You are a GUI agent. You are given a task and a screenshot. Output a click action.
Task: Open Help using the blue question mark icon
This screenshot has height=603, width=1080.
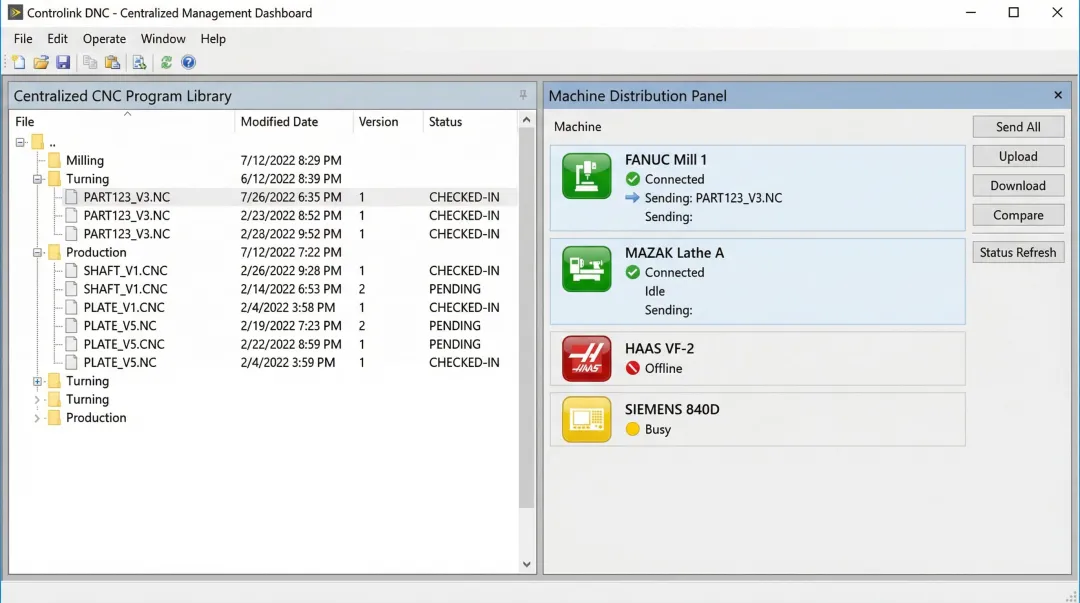[188, 62]
